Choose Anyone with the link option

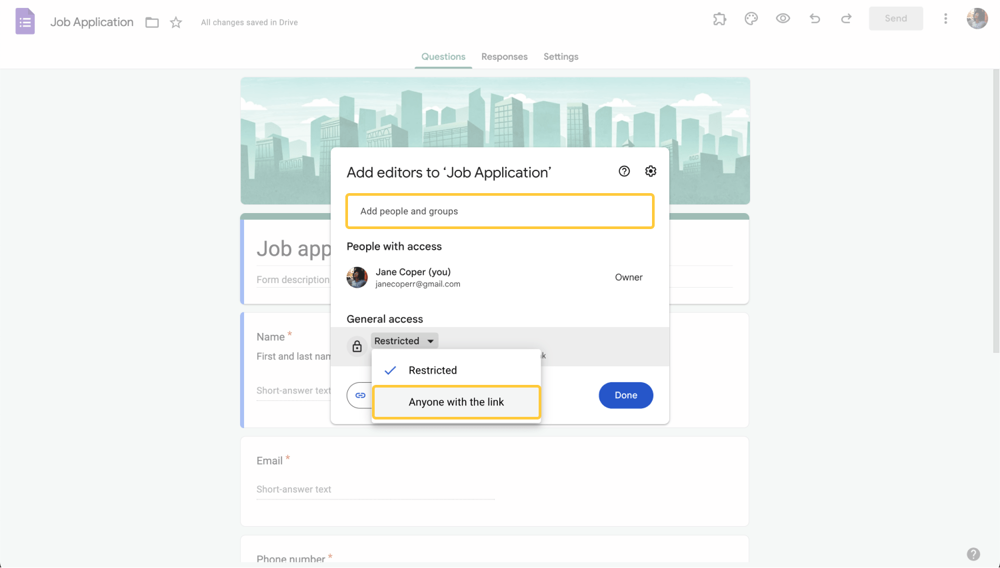pyautogui.click(x=456, y=402)
